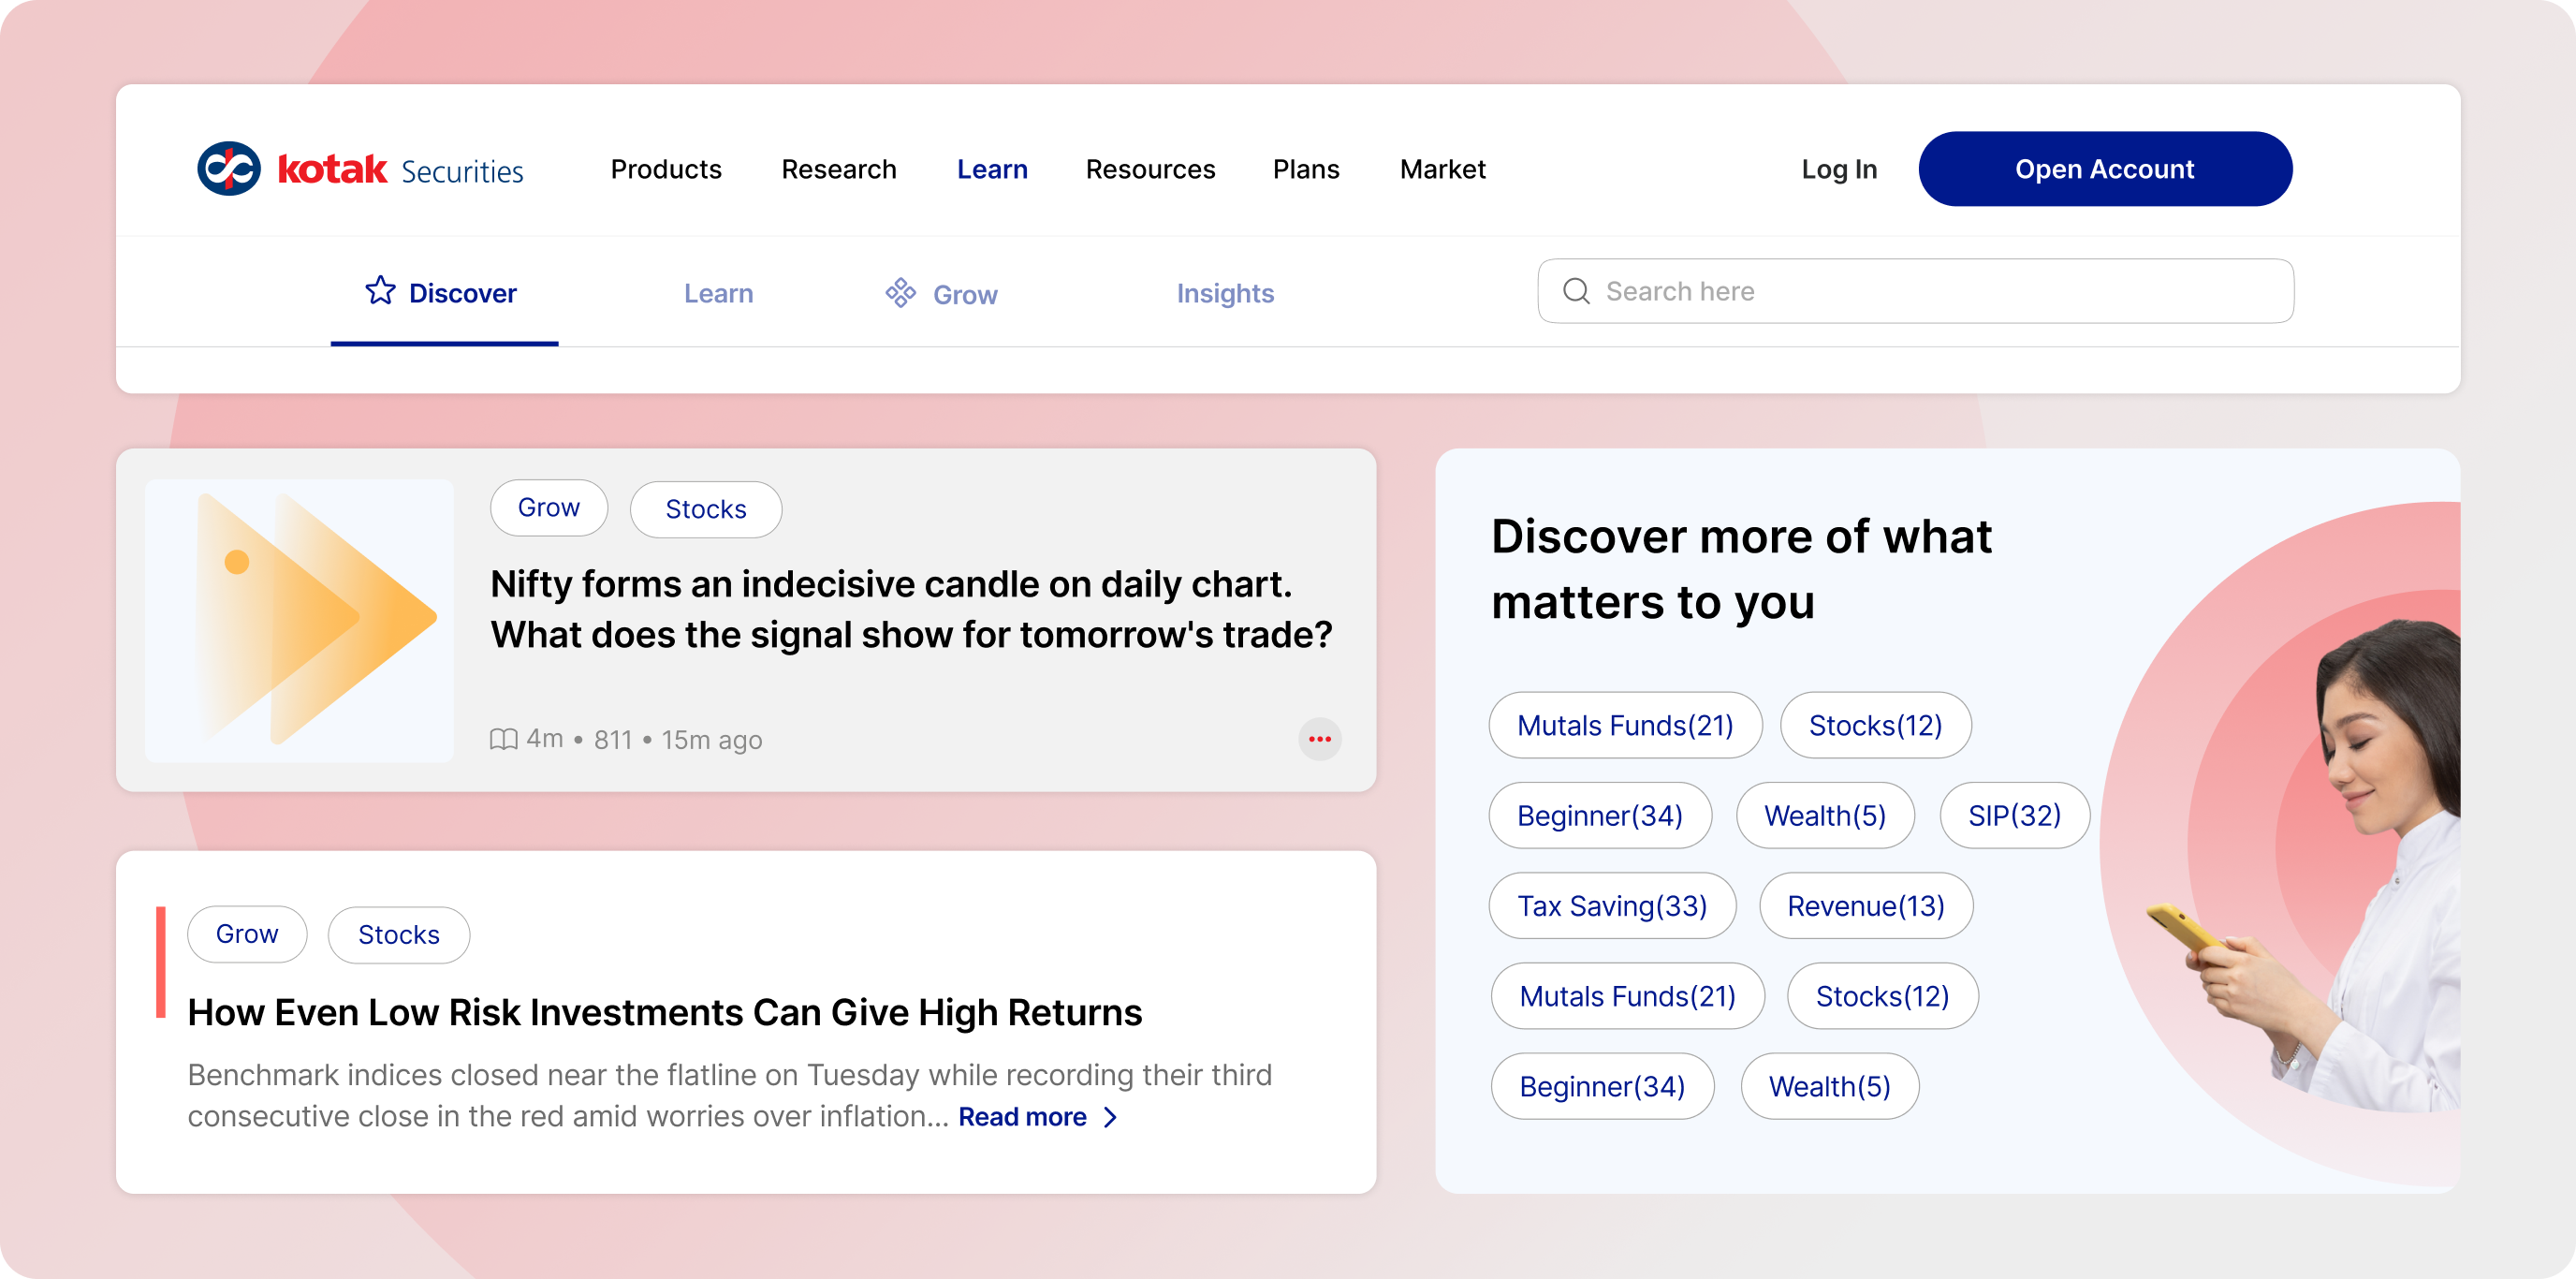Click the book reading-time icon on Nifty card
2576x1279 pixels.
pos(503,739)
